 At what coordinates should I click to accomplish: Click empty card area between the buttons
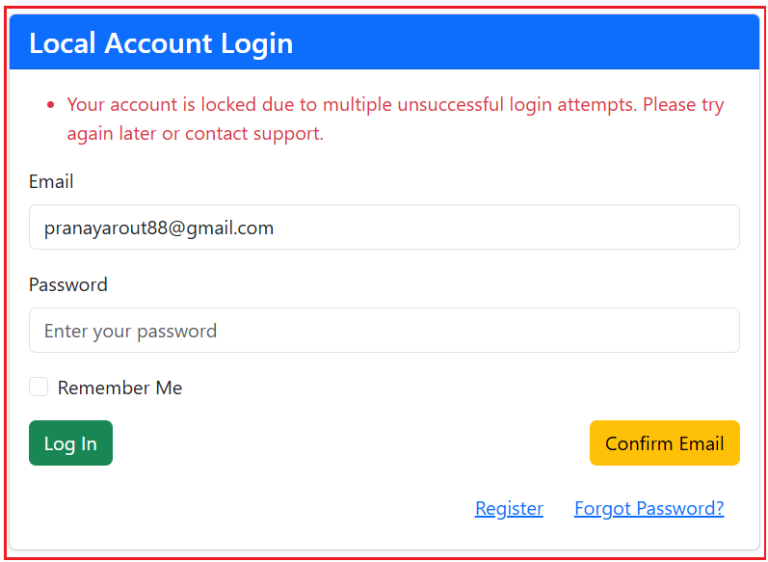351,443
